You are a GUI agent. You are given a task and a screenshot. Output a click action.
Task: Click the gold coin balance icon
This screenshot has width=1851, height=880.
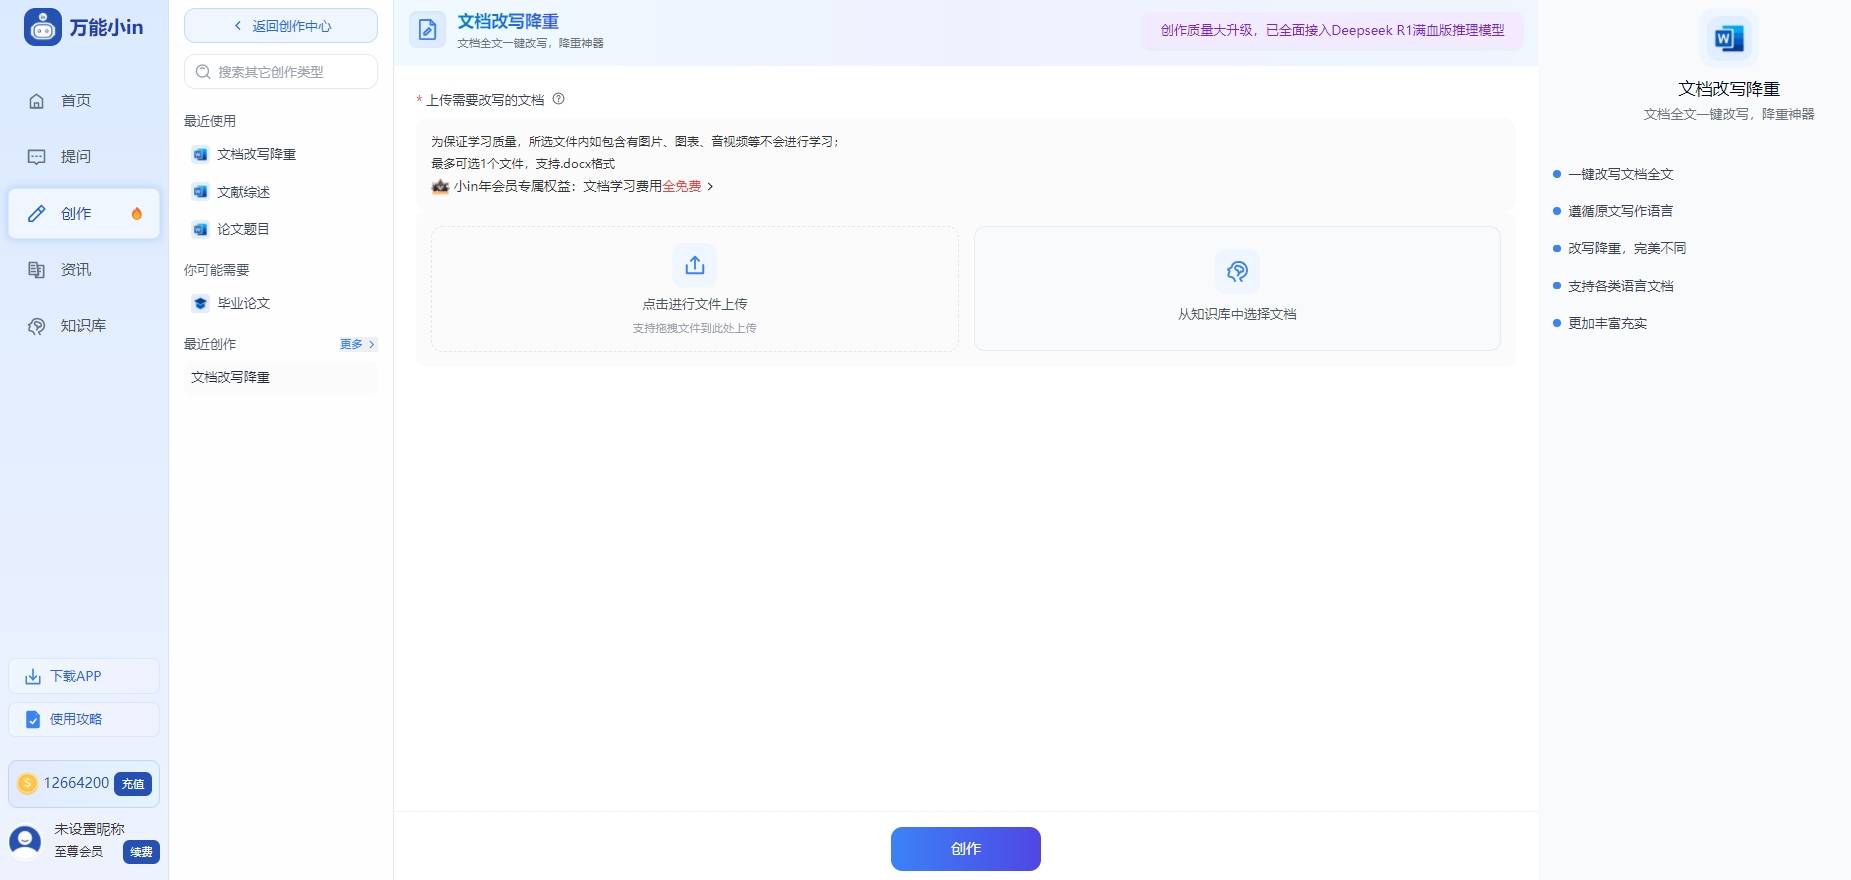click(28, 783)
